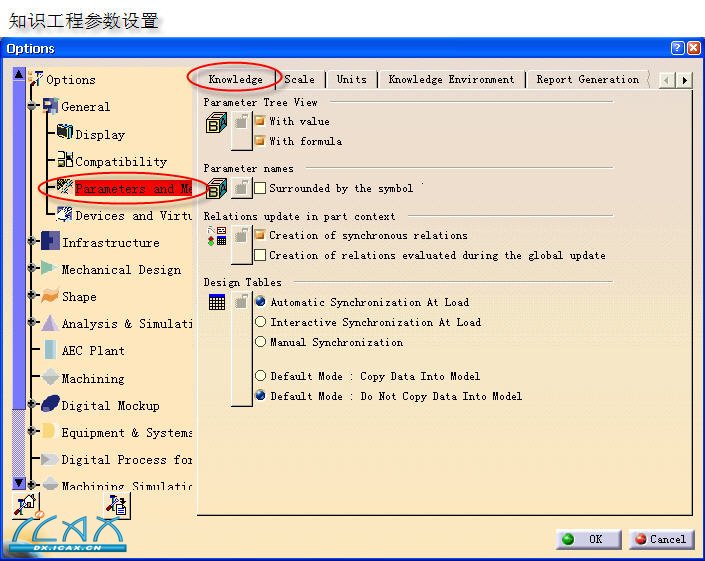The image size is (705, 561).
Task: Switch to the Scale tab
Action: point(299,79)
